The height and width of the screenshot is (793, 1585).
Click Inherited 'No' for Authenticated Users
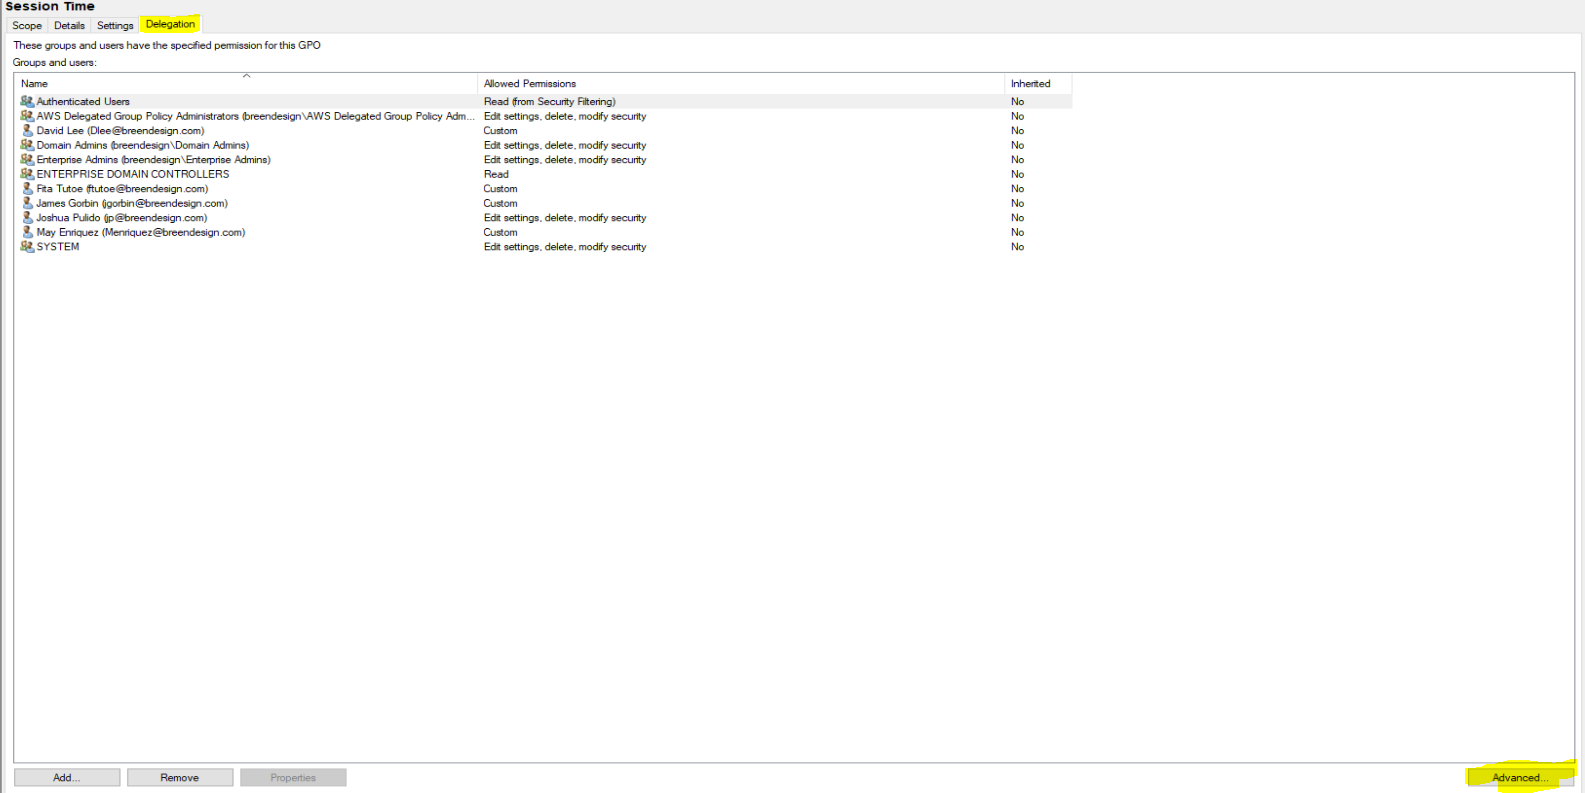[1017, 101]
